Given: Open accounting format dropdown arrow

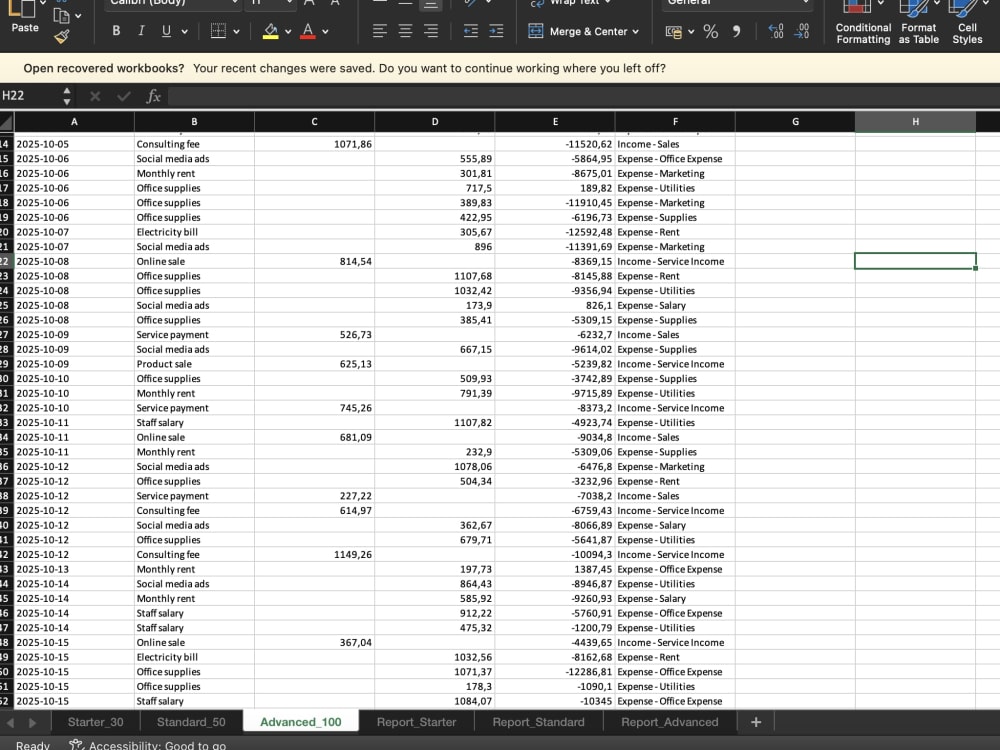Looking at the screenshot, I should (691, 31).
